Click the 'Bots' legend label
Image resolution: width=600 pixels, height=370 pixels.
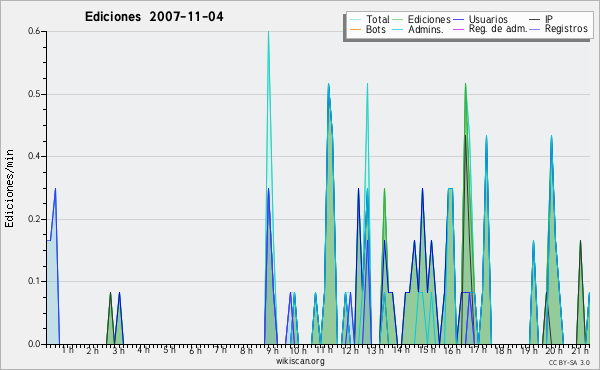tap(376, 29)
